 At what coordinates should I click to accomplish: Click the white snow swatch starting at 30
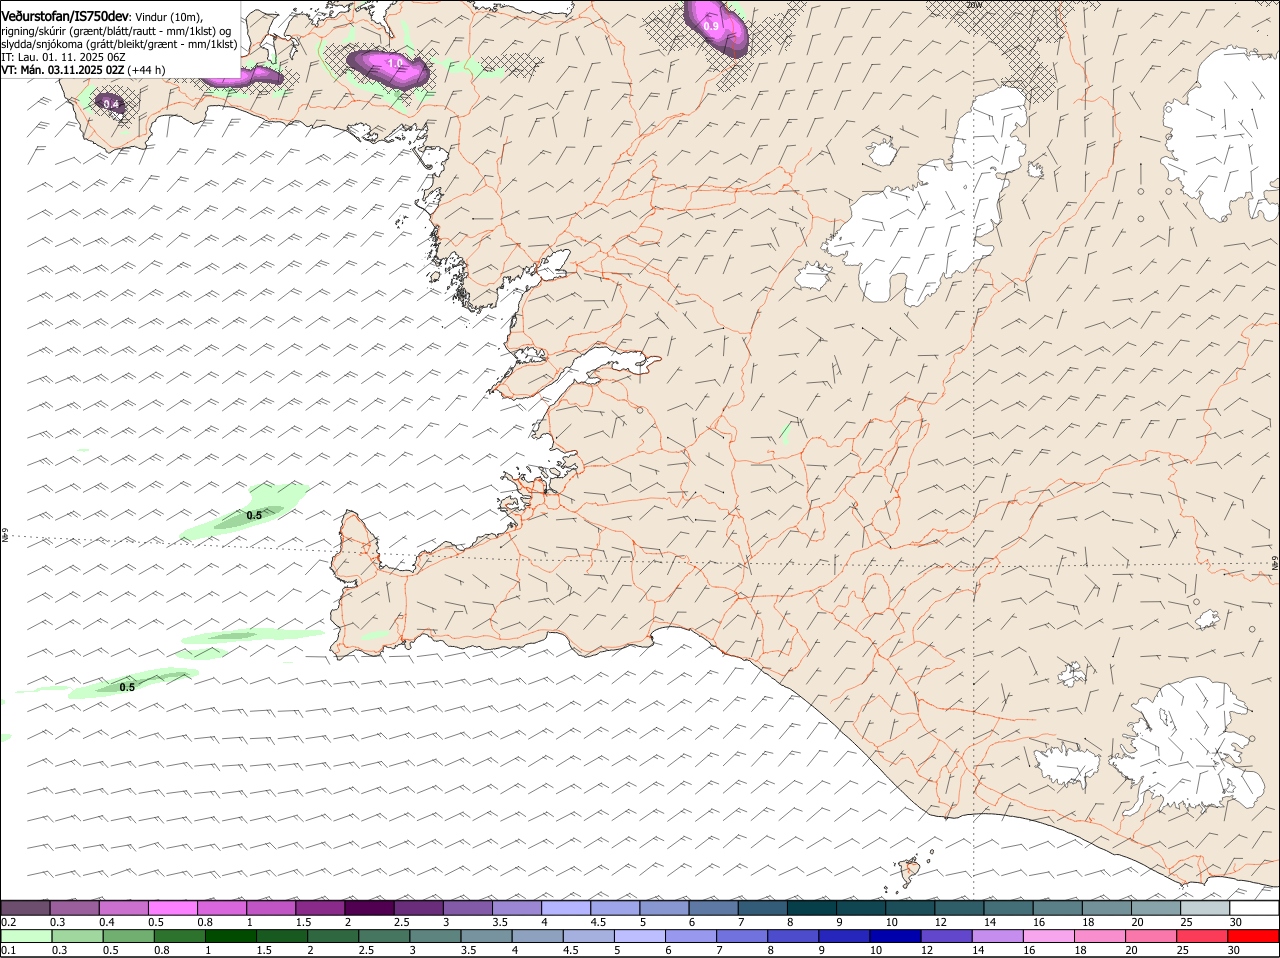click(1254, 908)
